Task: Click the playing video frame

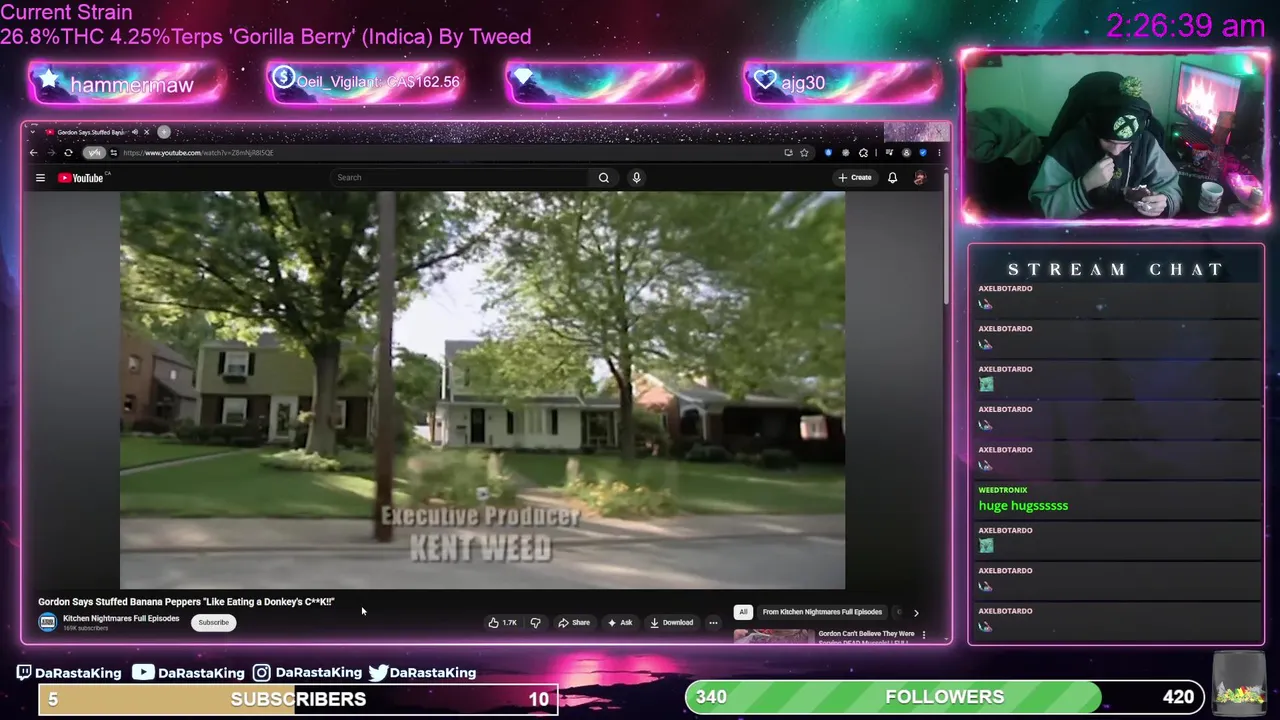Action: click(482, 390)
